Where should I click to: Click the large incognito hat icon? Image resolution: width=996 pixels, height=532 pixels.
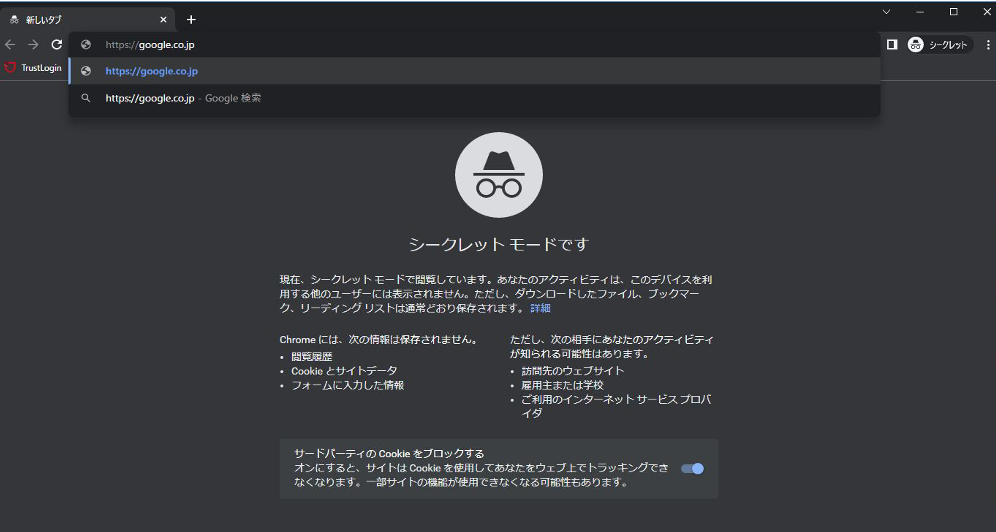(499, 175)
